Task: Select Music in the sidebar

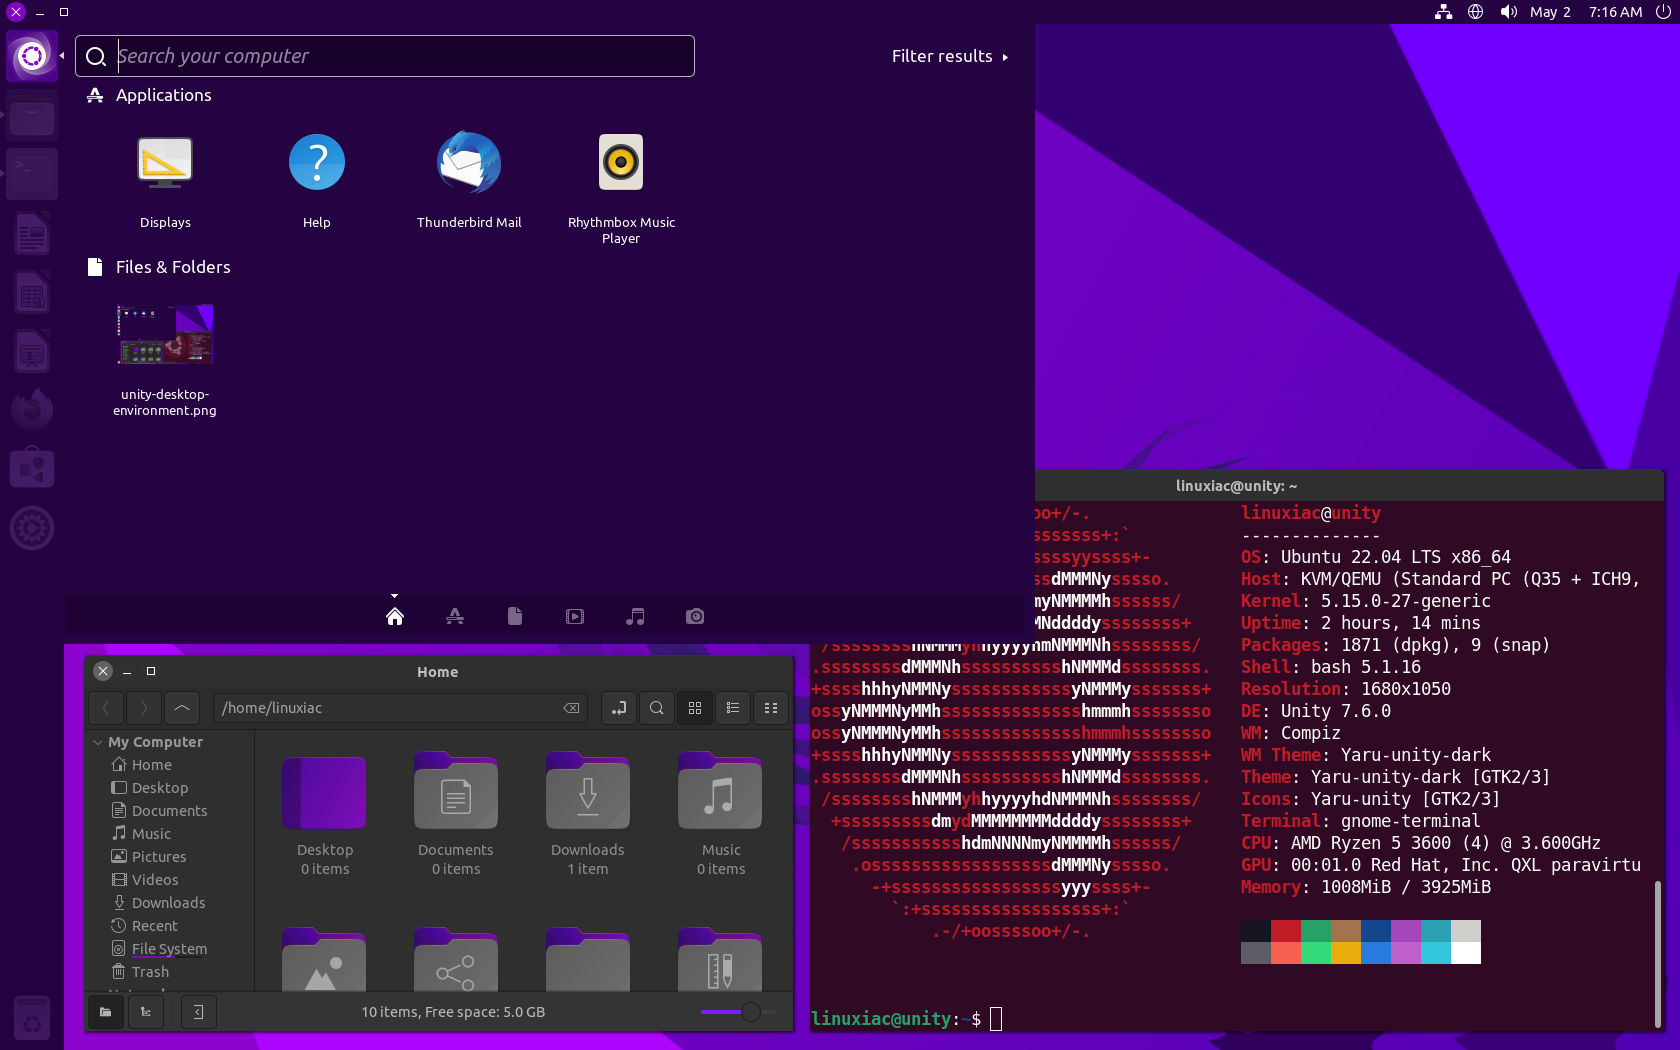Action: [151, 834]
